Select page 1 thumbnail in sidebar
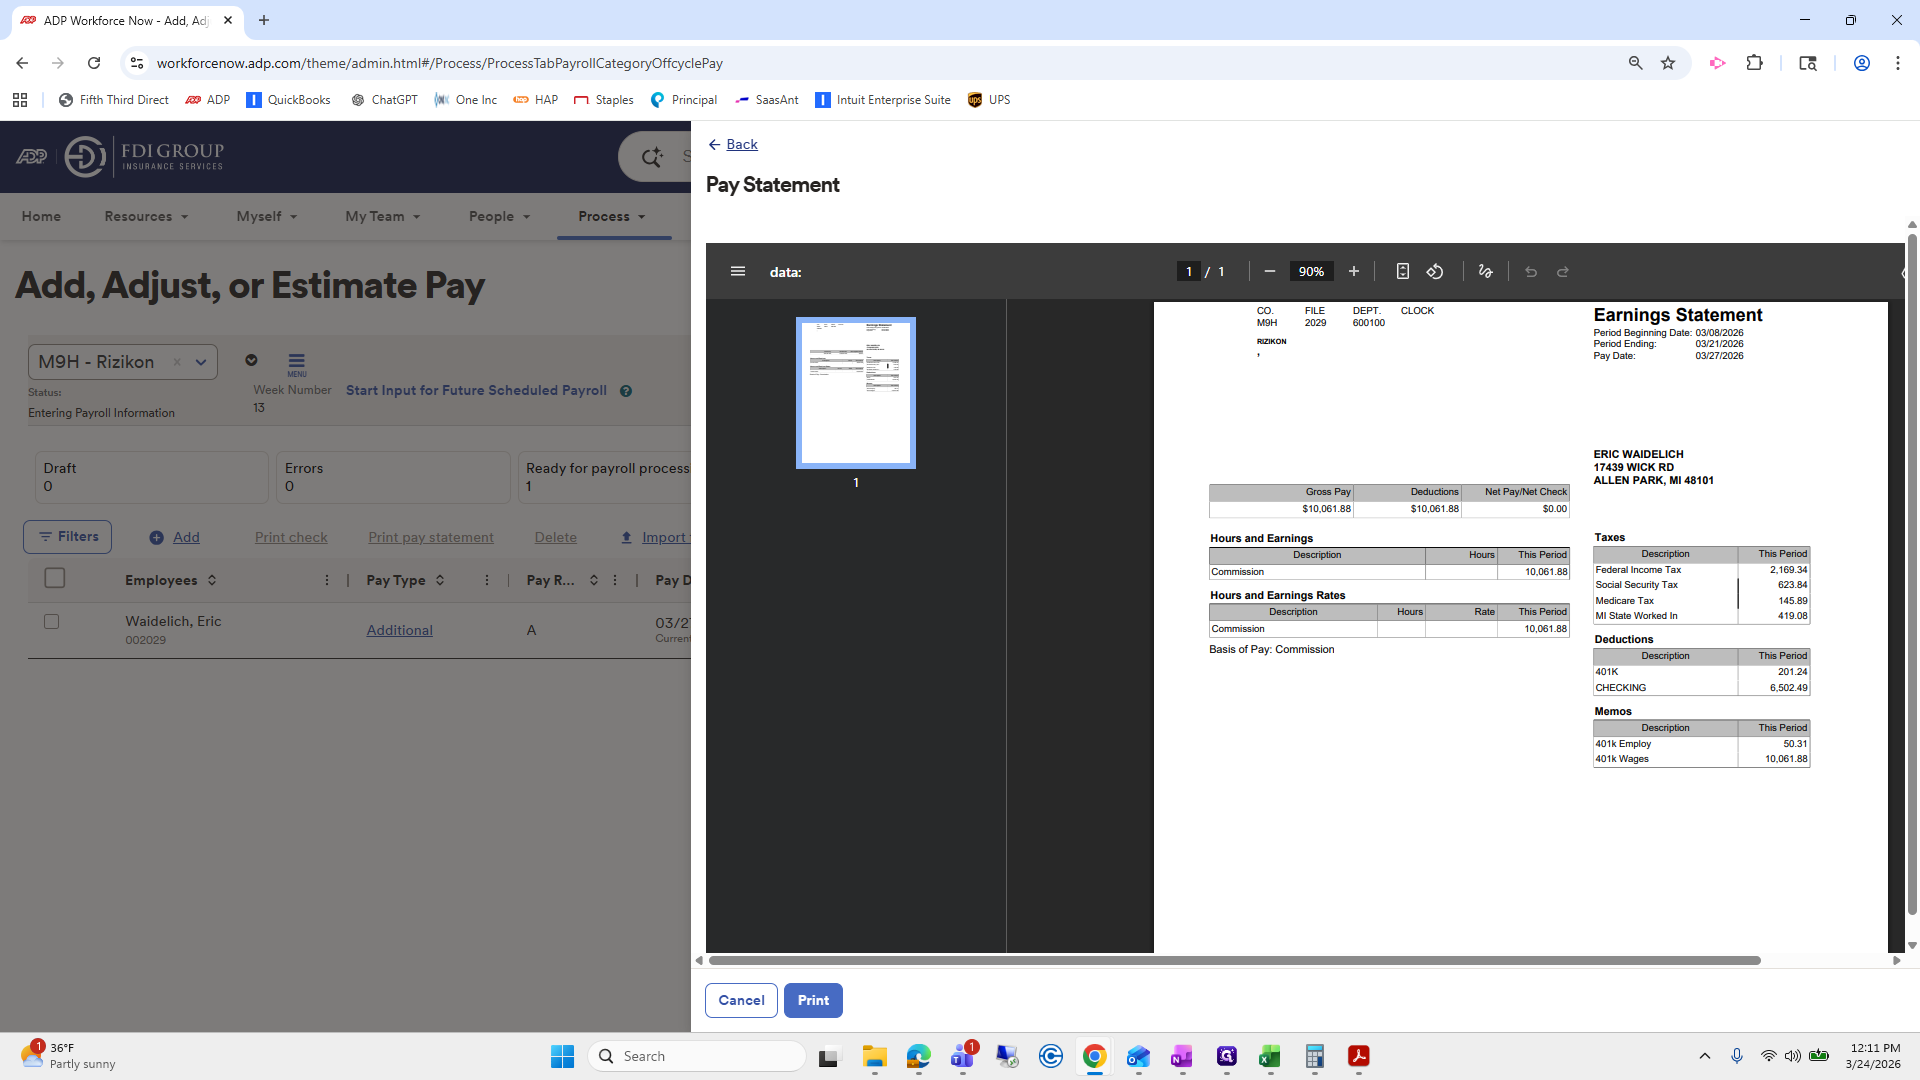 click(x=855, y=393)
